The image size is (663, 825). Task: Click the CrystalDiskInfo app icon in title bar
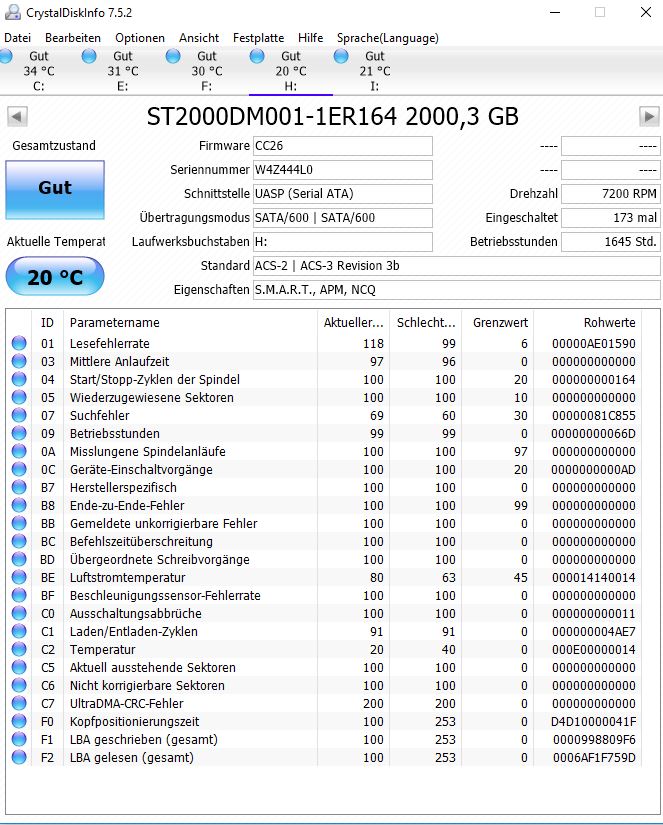pyautogui.click(x=13, y=12)
